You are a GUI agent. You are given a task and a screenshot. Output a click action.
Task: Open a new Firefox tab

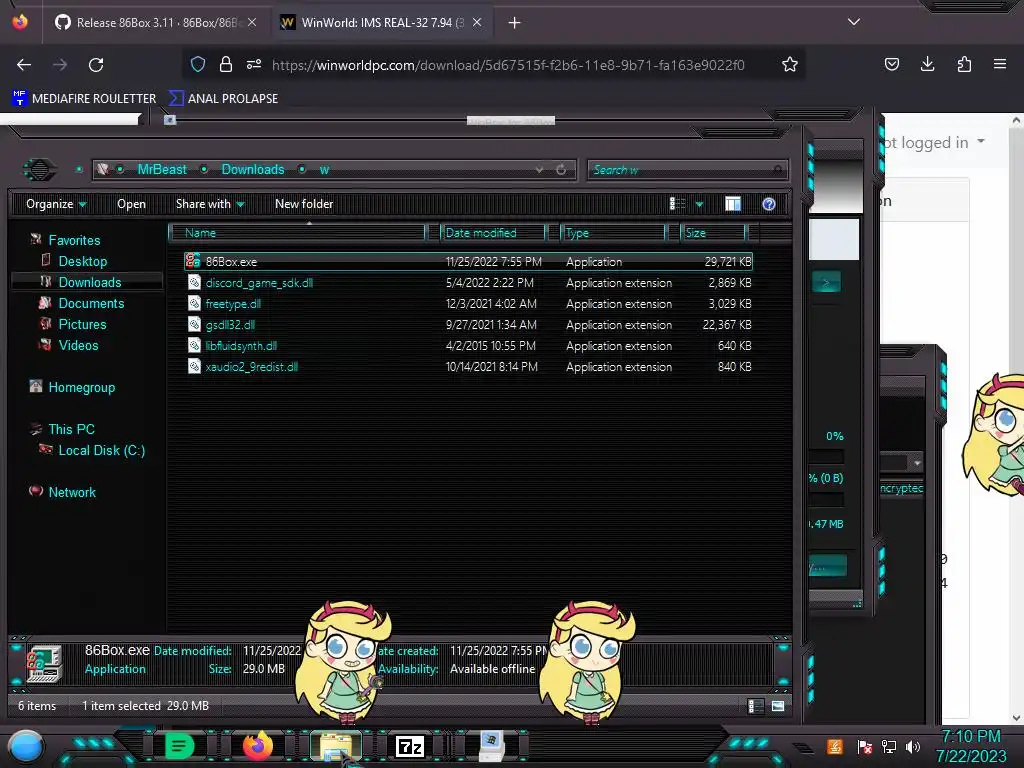[514, 23]
